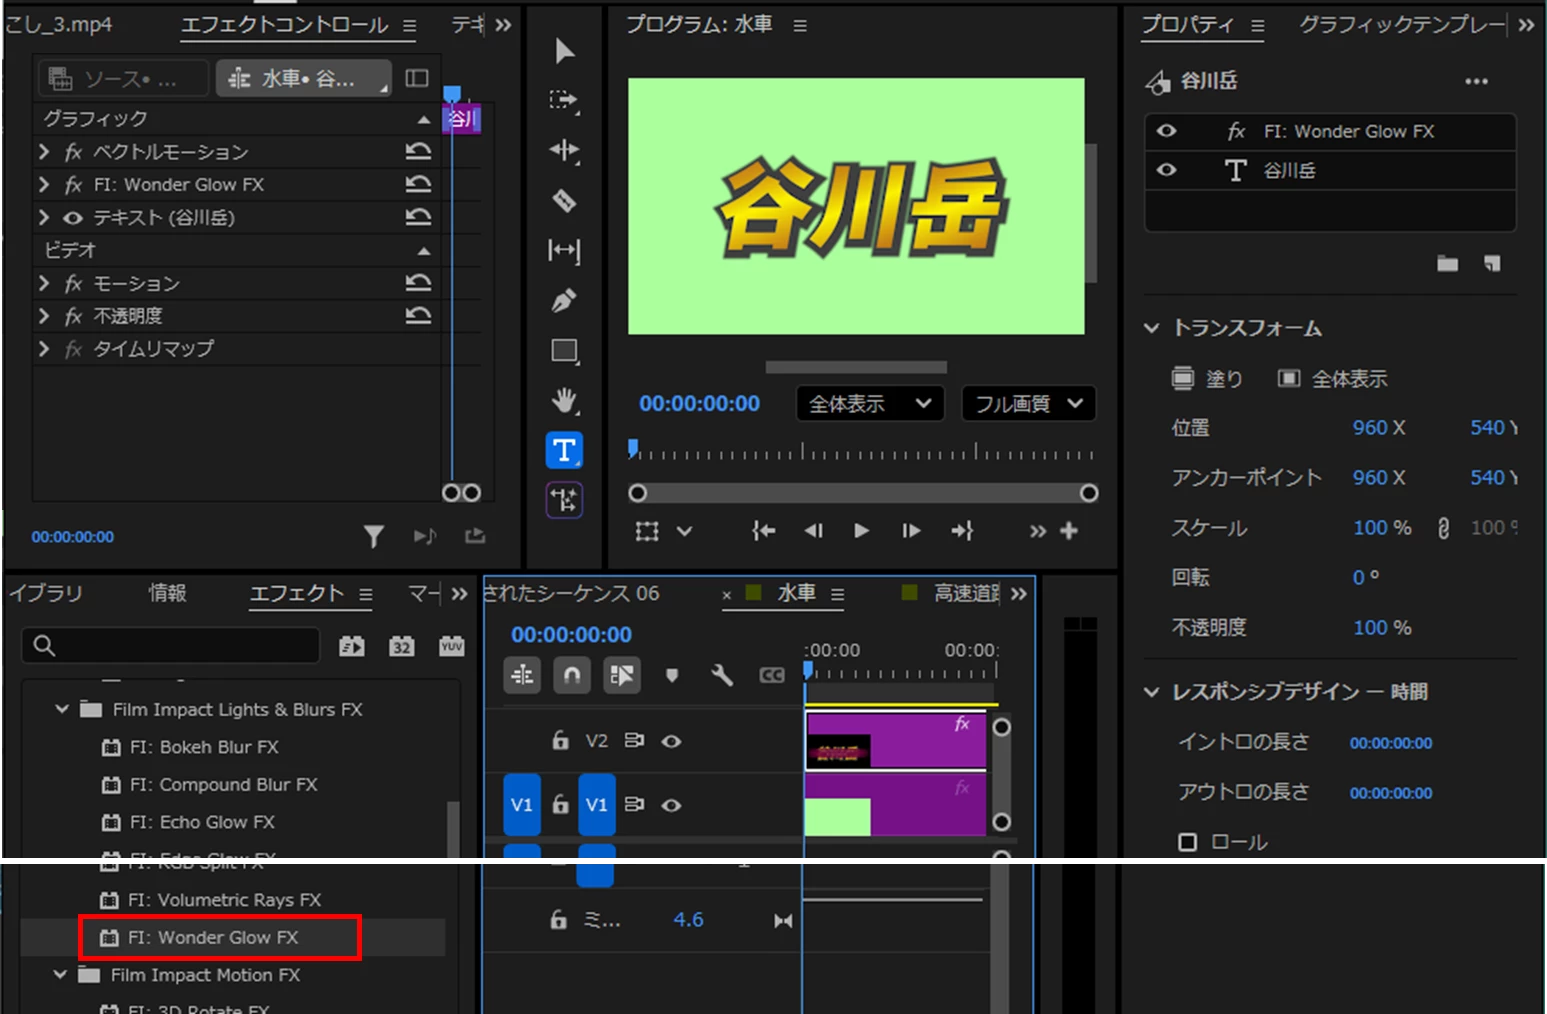1547x1014 pixels.
Task: Click the effects search field
Action: tap(171, 646)
